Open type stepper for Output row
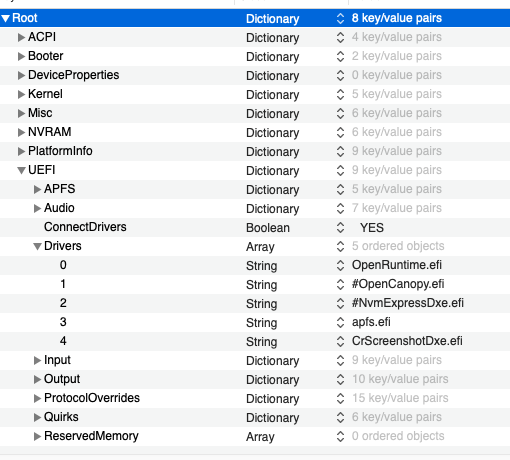This screenshot has height=460, width=510. click(340, 379)
